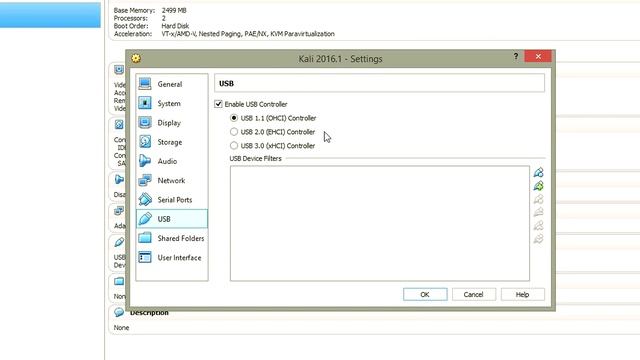
Task: Open the Display settings category
Action: coord(172,122)
